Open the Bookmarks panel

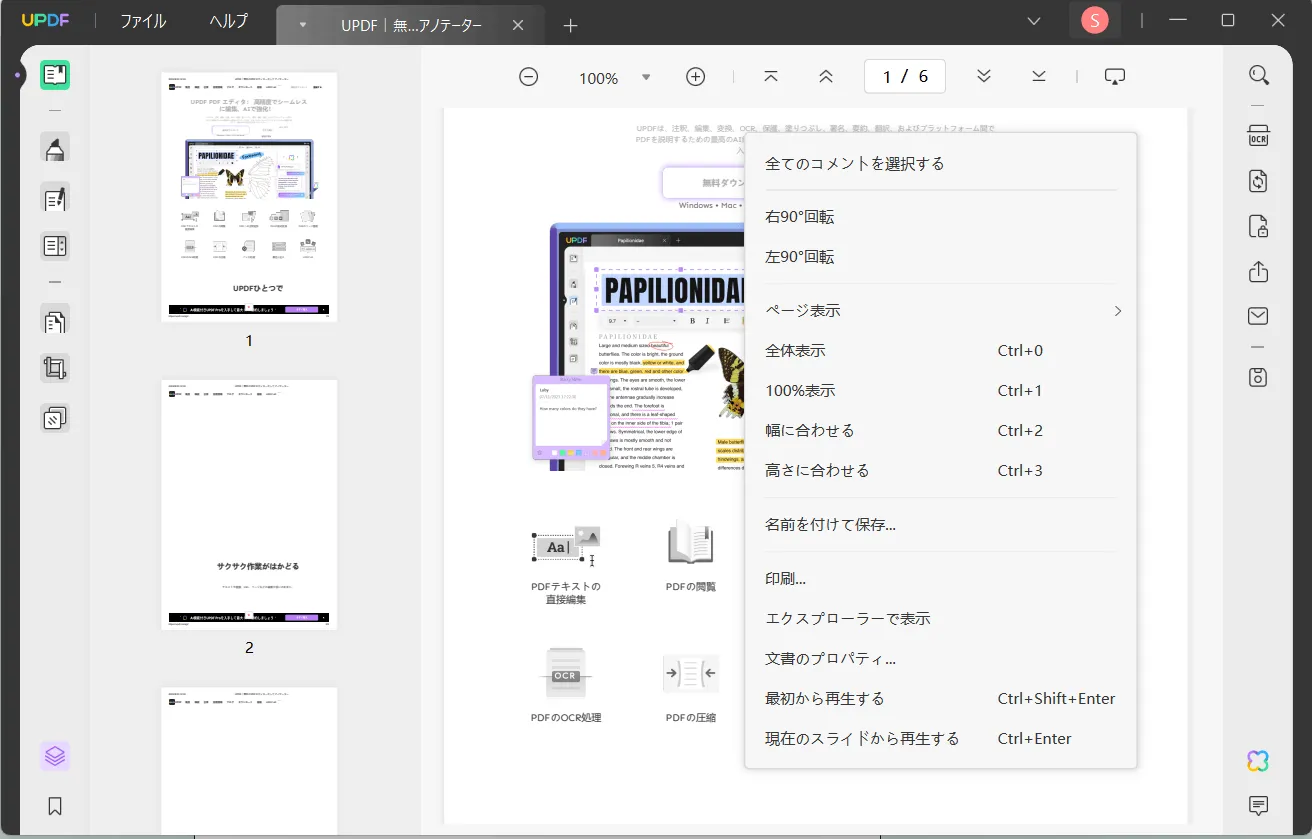pos(55,806)
